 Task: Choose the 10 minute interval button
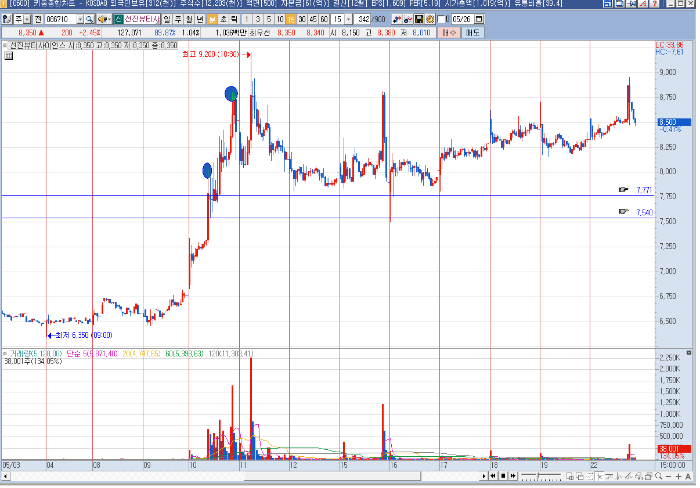[280, 19]
